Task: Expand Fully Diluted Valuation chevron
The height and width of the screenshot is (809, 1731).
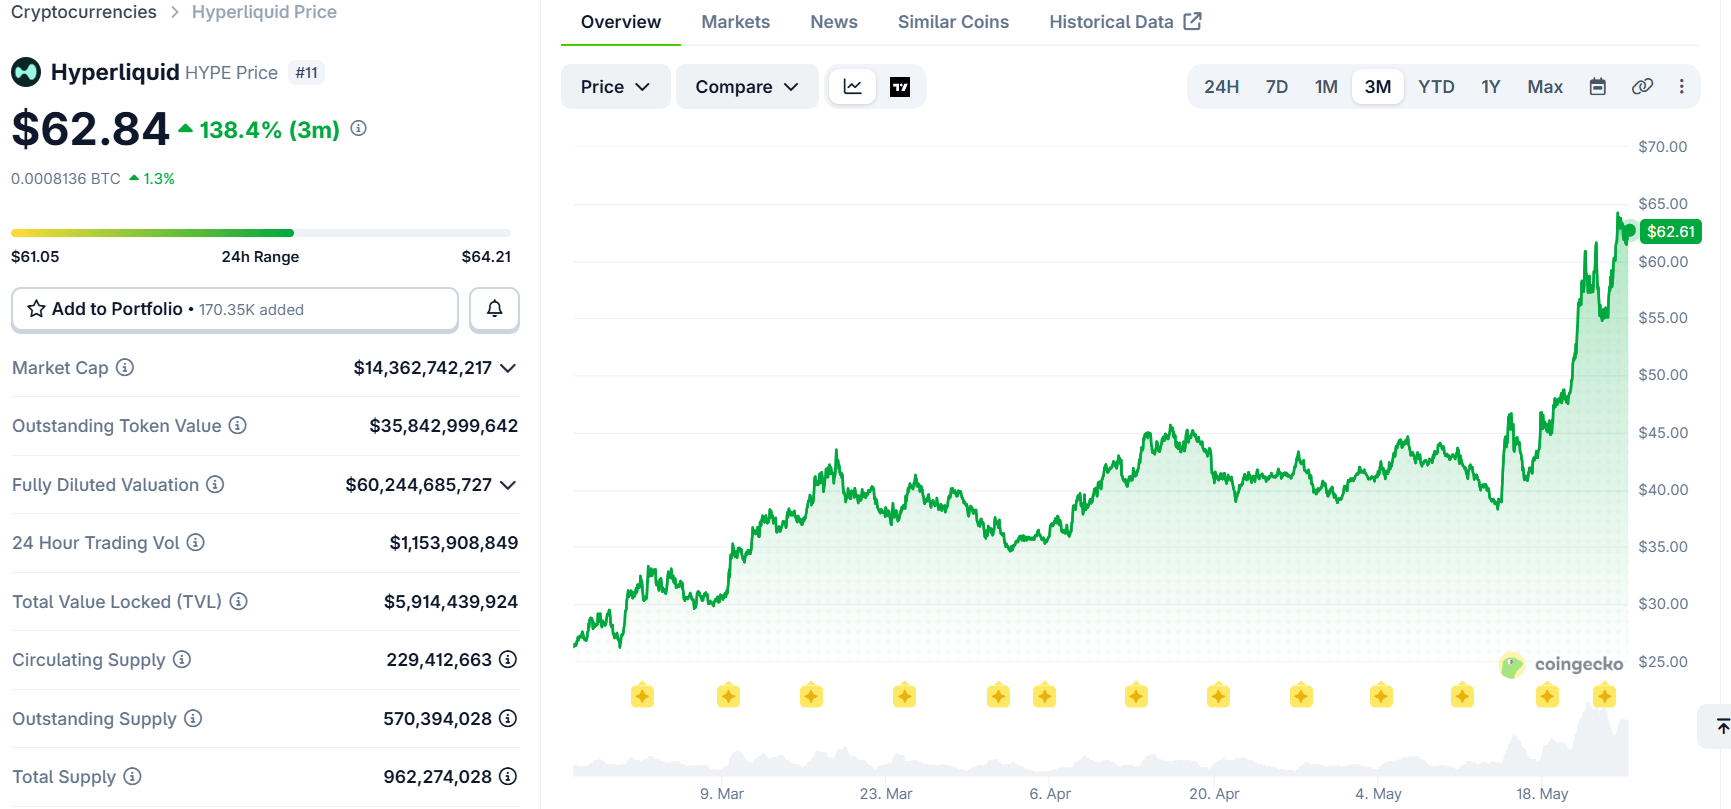Action: pyautogui.click(x=508, y=485)
